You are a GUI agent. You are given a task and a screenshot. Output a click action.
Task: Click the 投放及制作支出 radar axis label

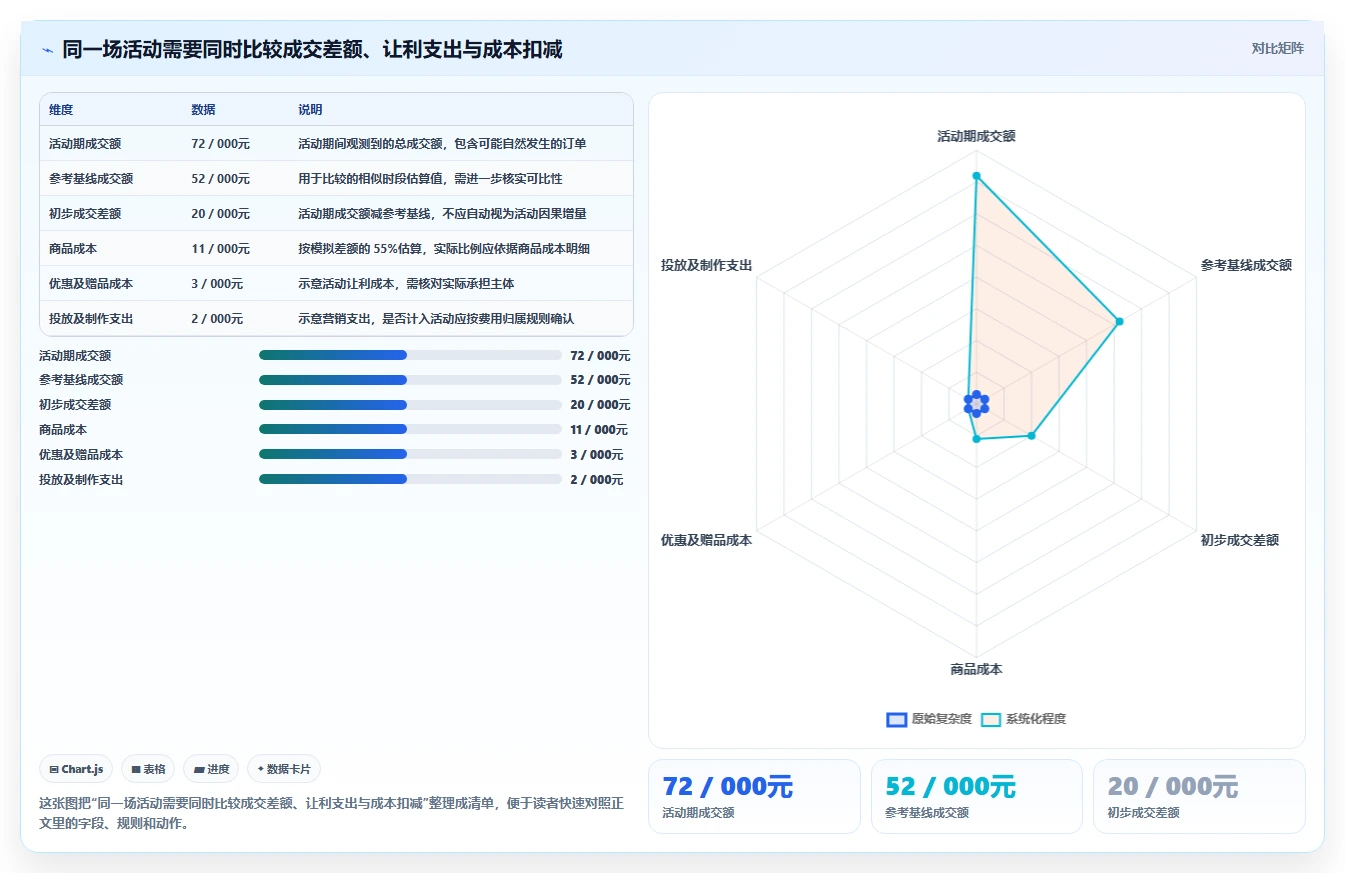[706, 265]
